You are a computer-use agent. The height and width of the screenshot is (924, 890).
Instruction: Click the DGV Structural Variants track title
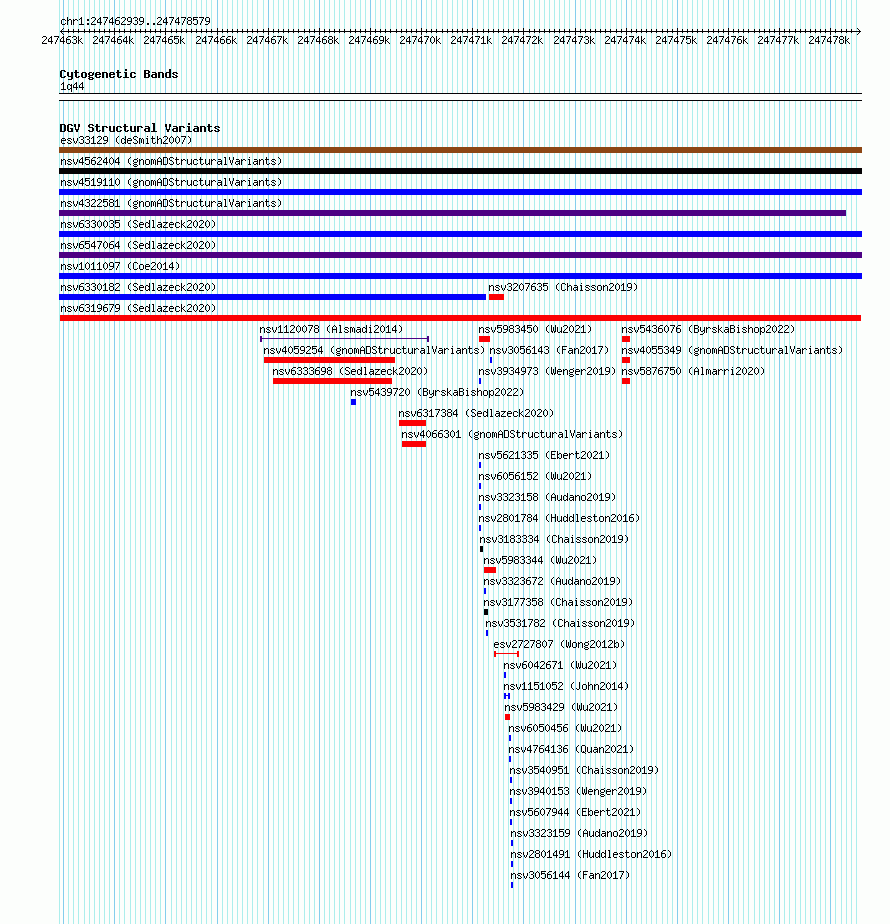pos(140,128)
